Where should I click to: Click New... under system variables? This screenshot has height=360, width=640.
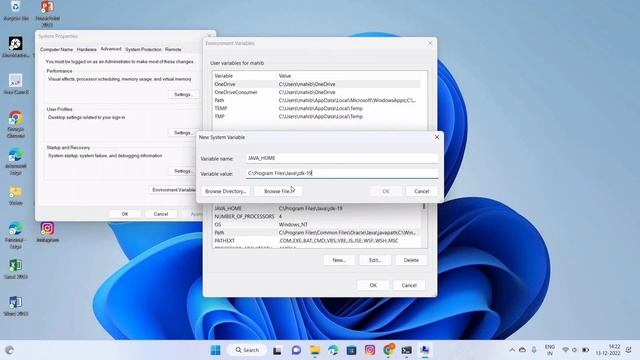pos(339,260)
